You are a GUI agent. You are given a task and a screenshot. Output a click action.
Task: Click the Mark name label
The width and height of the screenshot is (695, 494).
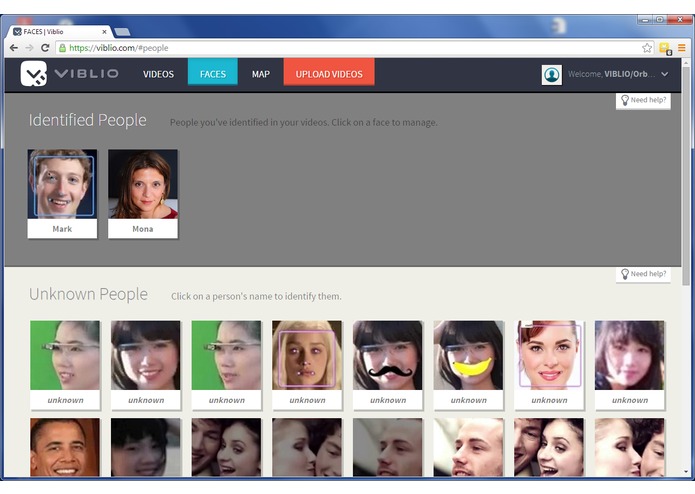tap(62, 229)
